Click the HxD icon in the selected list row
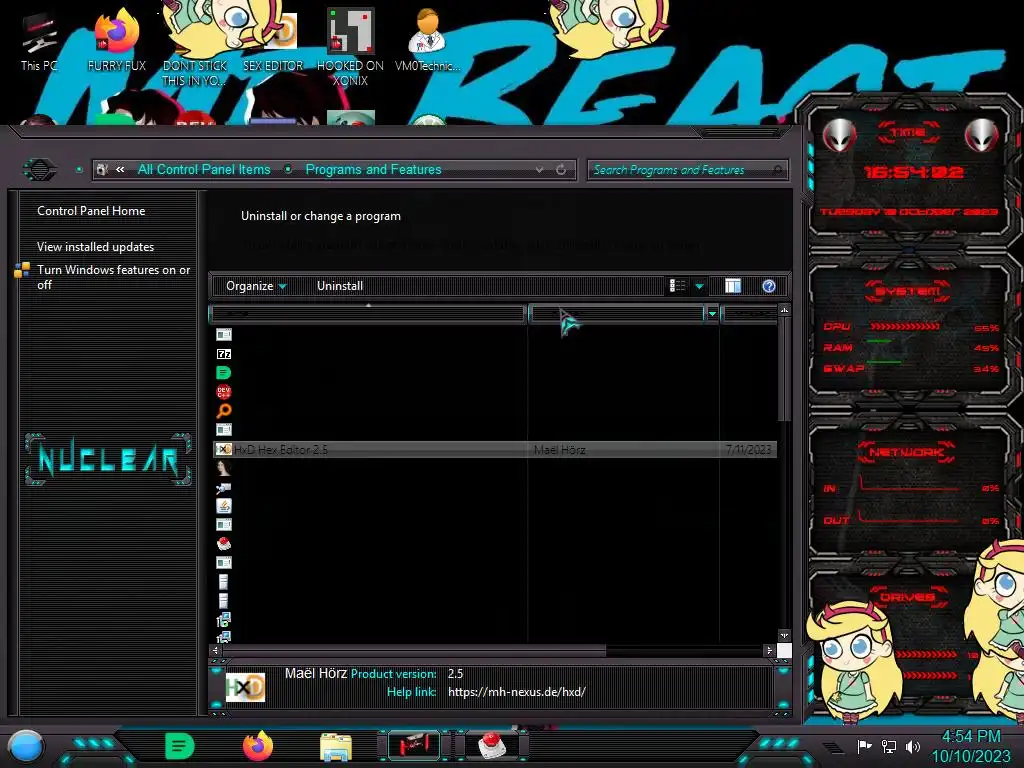The width and height of the screenshot is (1024, 768). 223,449
